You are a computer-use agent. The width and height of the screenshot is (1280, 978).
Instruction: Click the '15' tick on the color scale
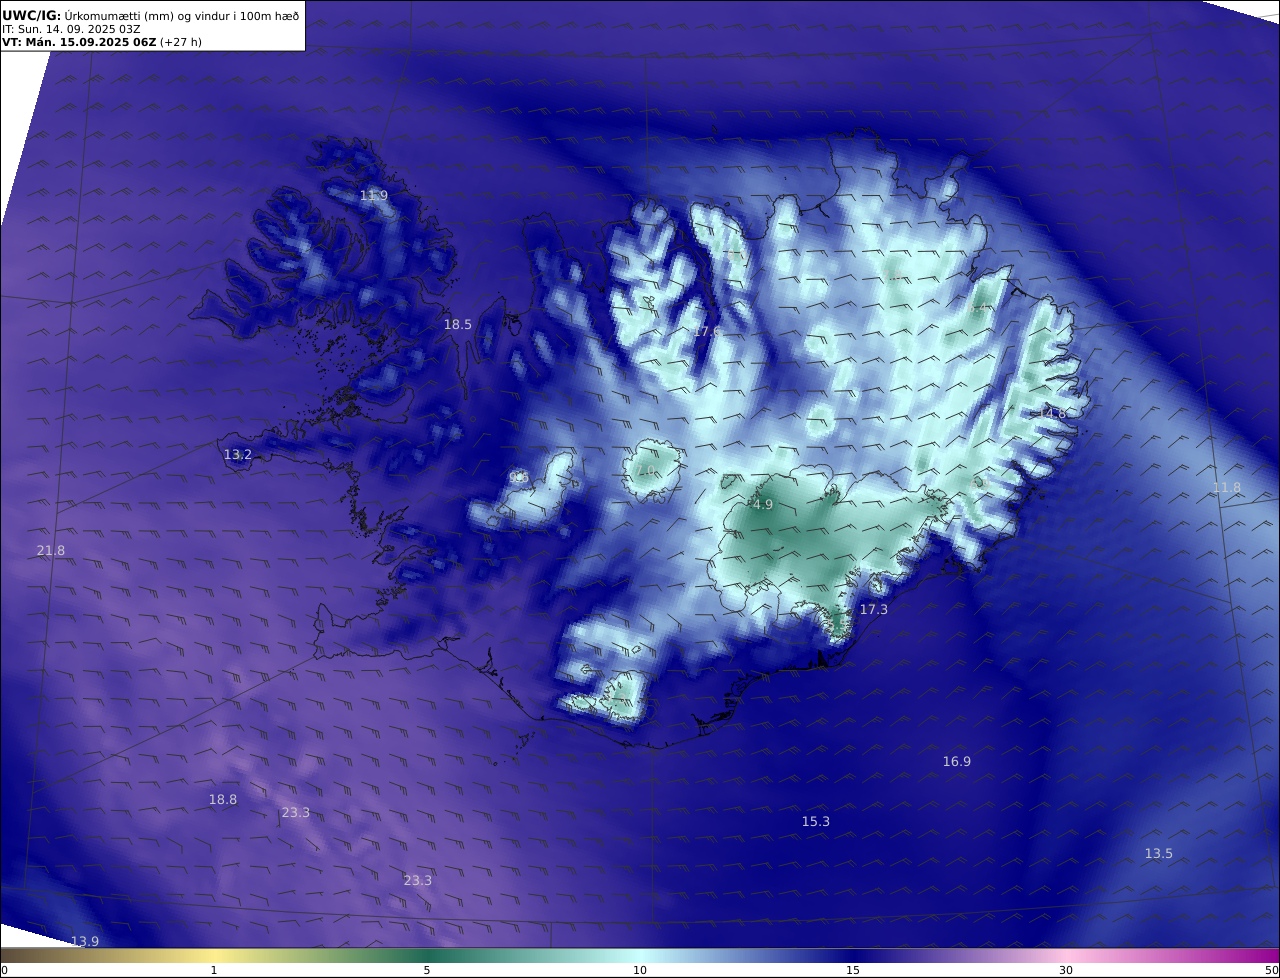(853, 970)
